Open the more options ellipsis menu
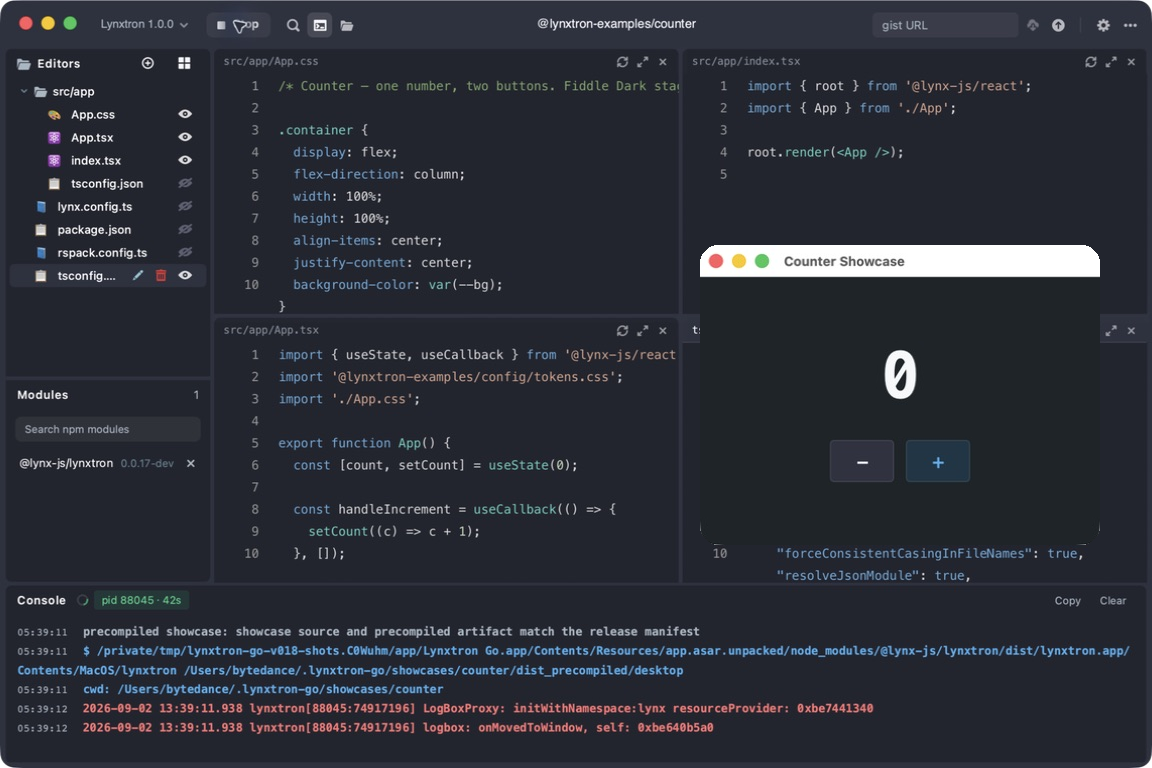The height and width of the screenshot is (768, 1152). (1130, 25)
